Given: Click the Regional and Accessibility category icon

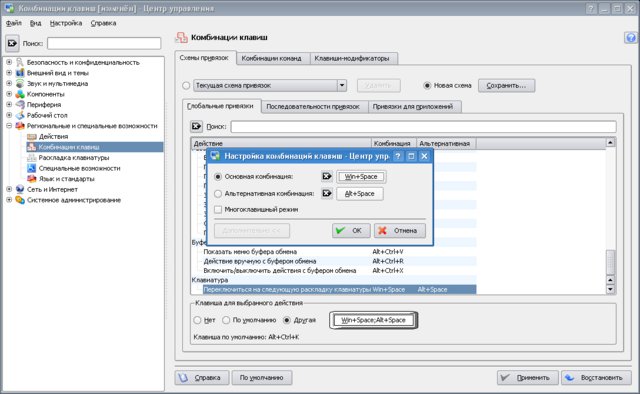Looking at the screenshot, I should (x=20, y=126).
